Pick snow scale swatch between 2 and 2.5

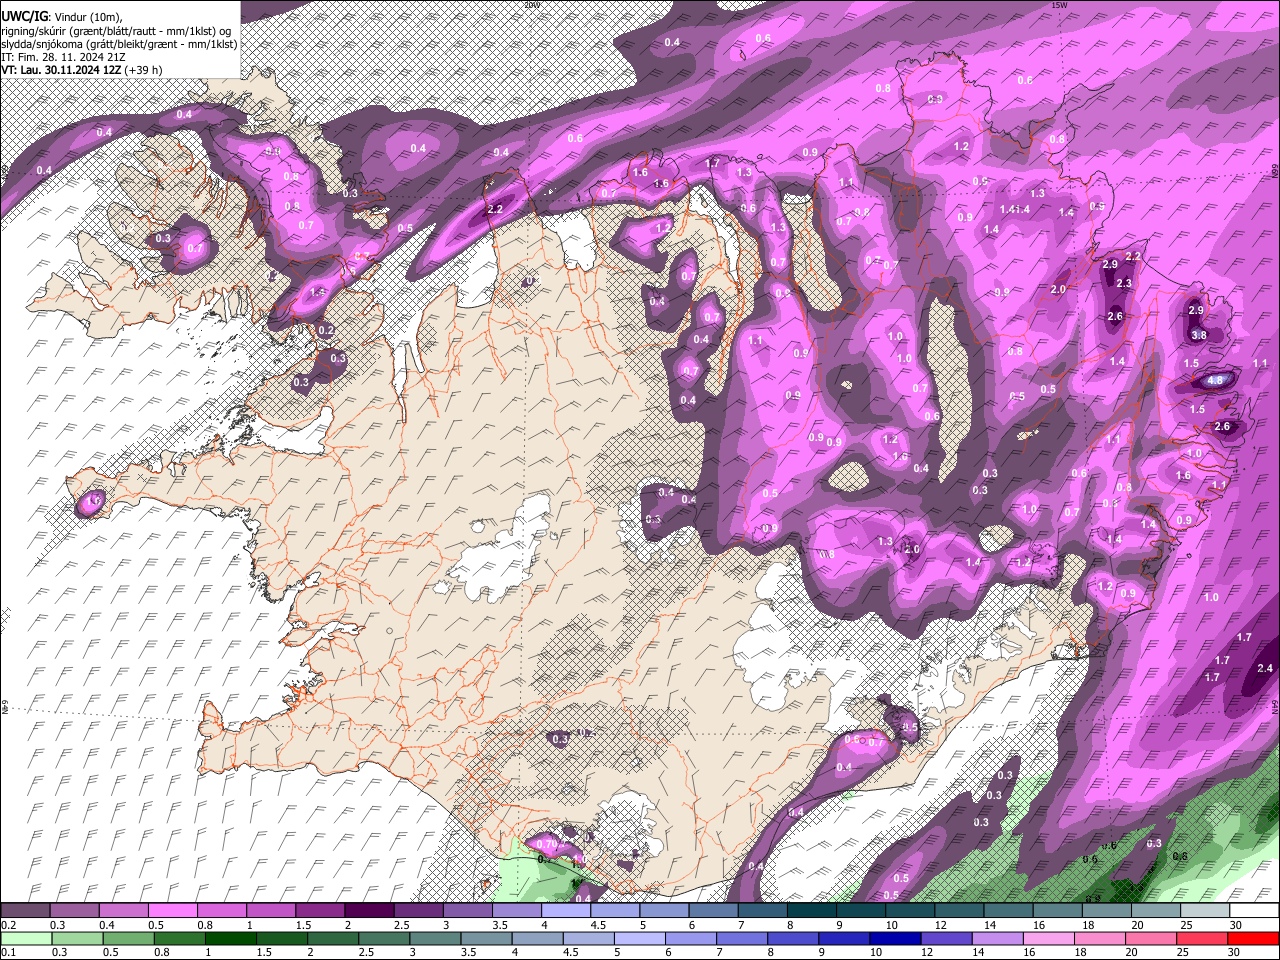coord(369,910)
